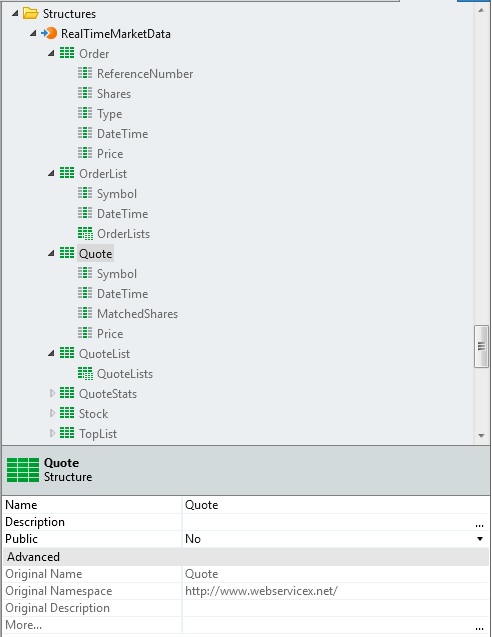Collapse the Quote structure
The image size is (492, 637).
click(x=51, y=253)
